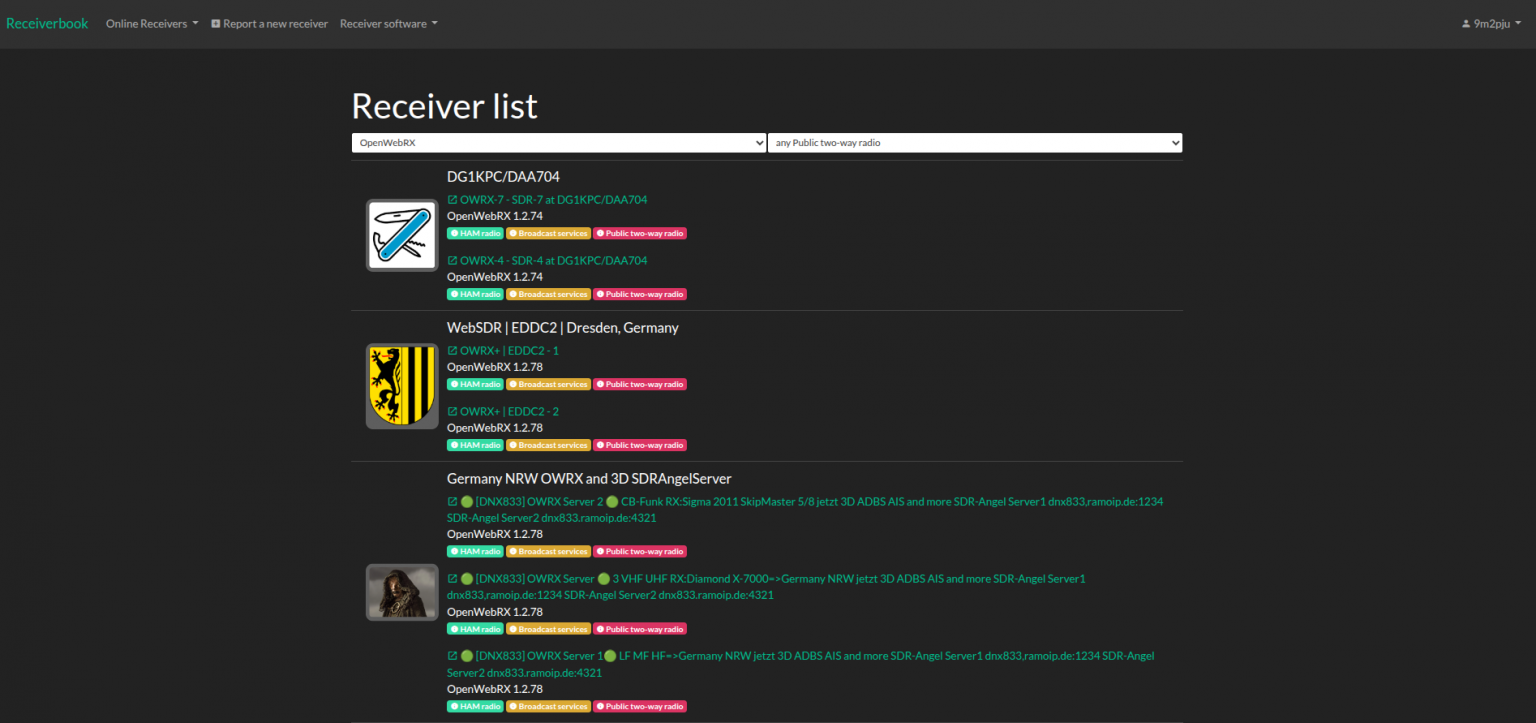Image resolution: width=1536 pixels, height=723 pixels.
Task: Click the external-link icon before OWRX+ | EDDC2 - 1
Action: [451, 350]
